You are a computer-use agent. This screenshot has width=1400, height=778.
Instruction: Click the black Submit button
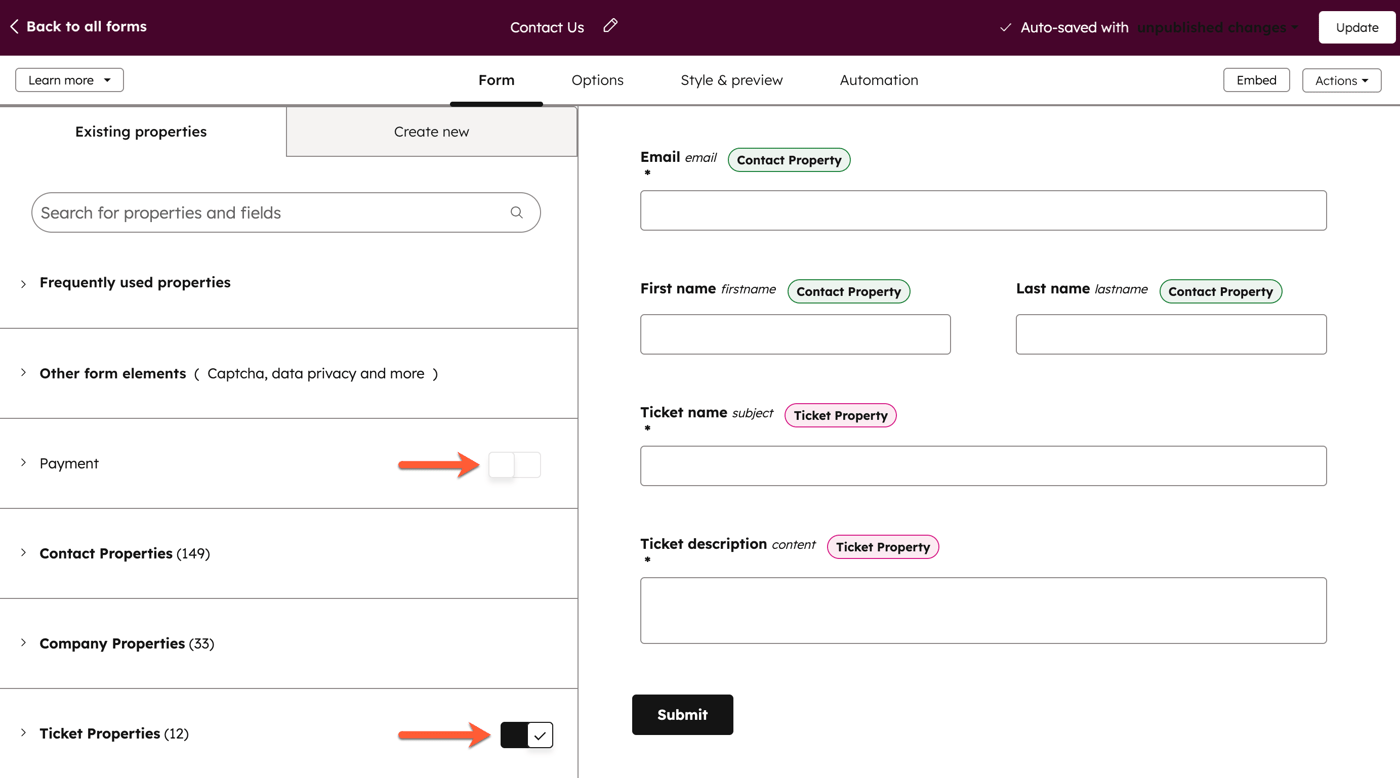point(682,715)
